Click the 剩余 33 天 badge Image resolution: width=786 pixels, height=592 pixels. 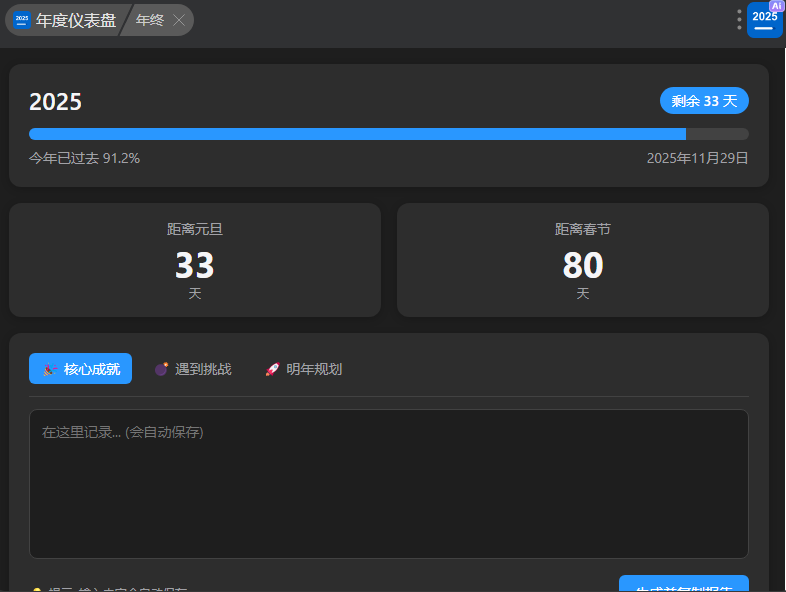704,101
